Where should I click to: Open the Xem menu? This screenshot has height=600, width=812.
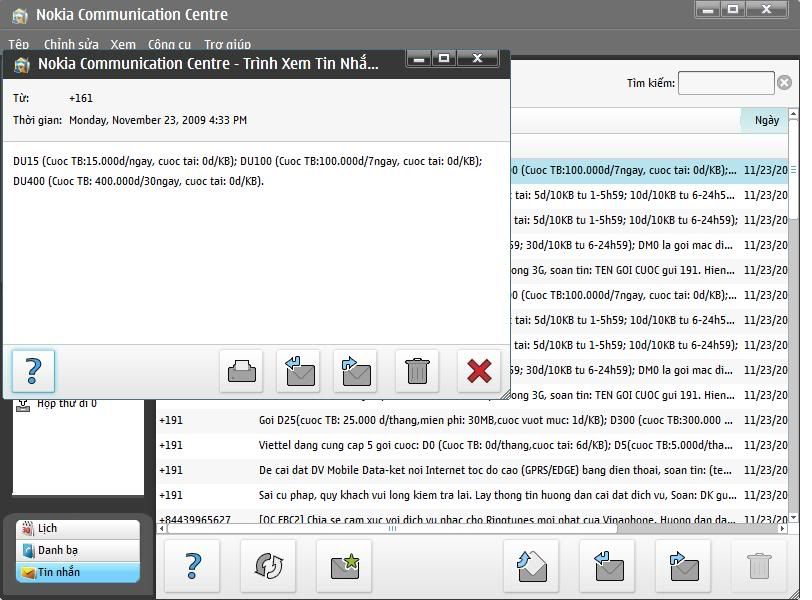click(123, 45)
